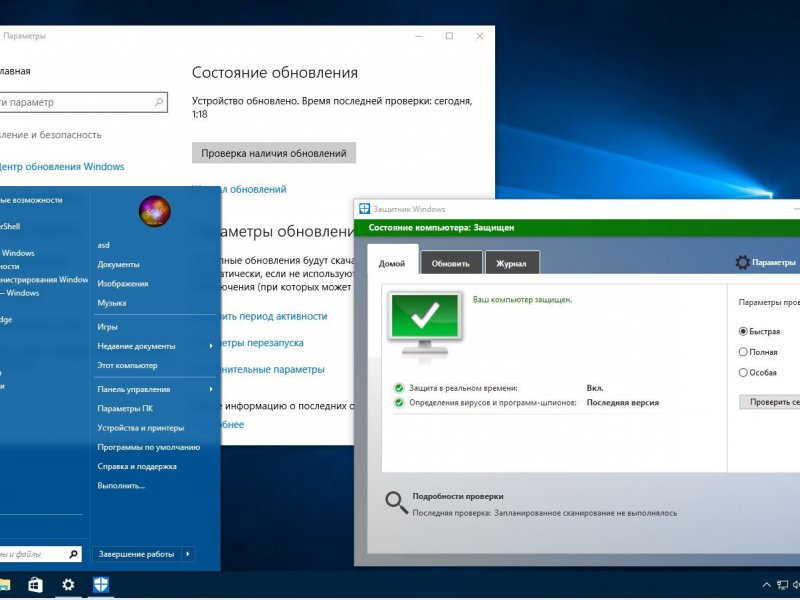Click Выполнить... in Start menu
The width and height of the screenshot is (800, 600).
[121, 486]
